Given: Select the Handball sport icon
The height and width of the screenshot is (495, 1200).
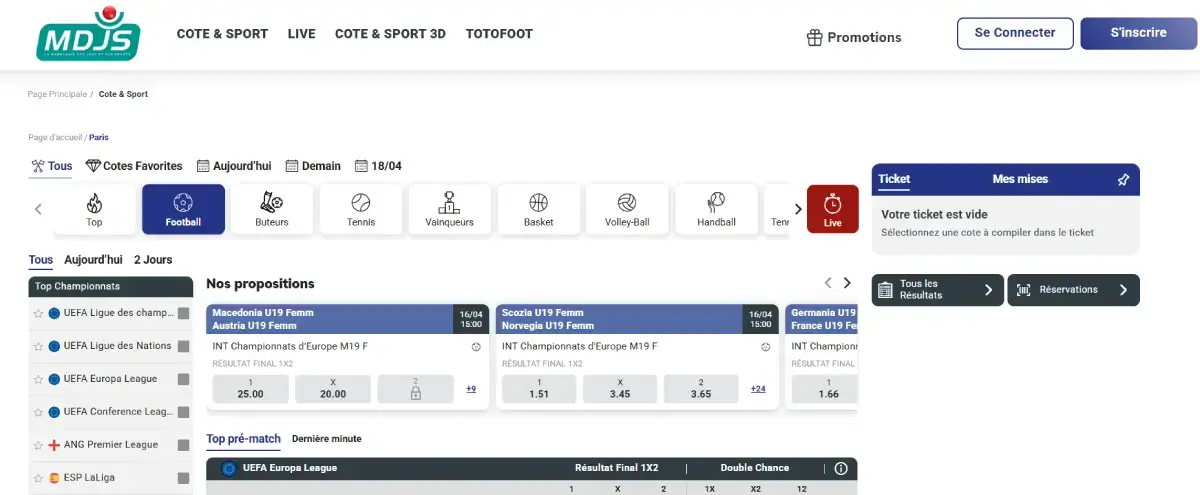Looking at the screenshot, I should coord(715,209).
